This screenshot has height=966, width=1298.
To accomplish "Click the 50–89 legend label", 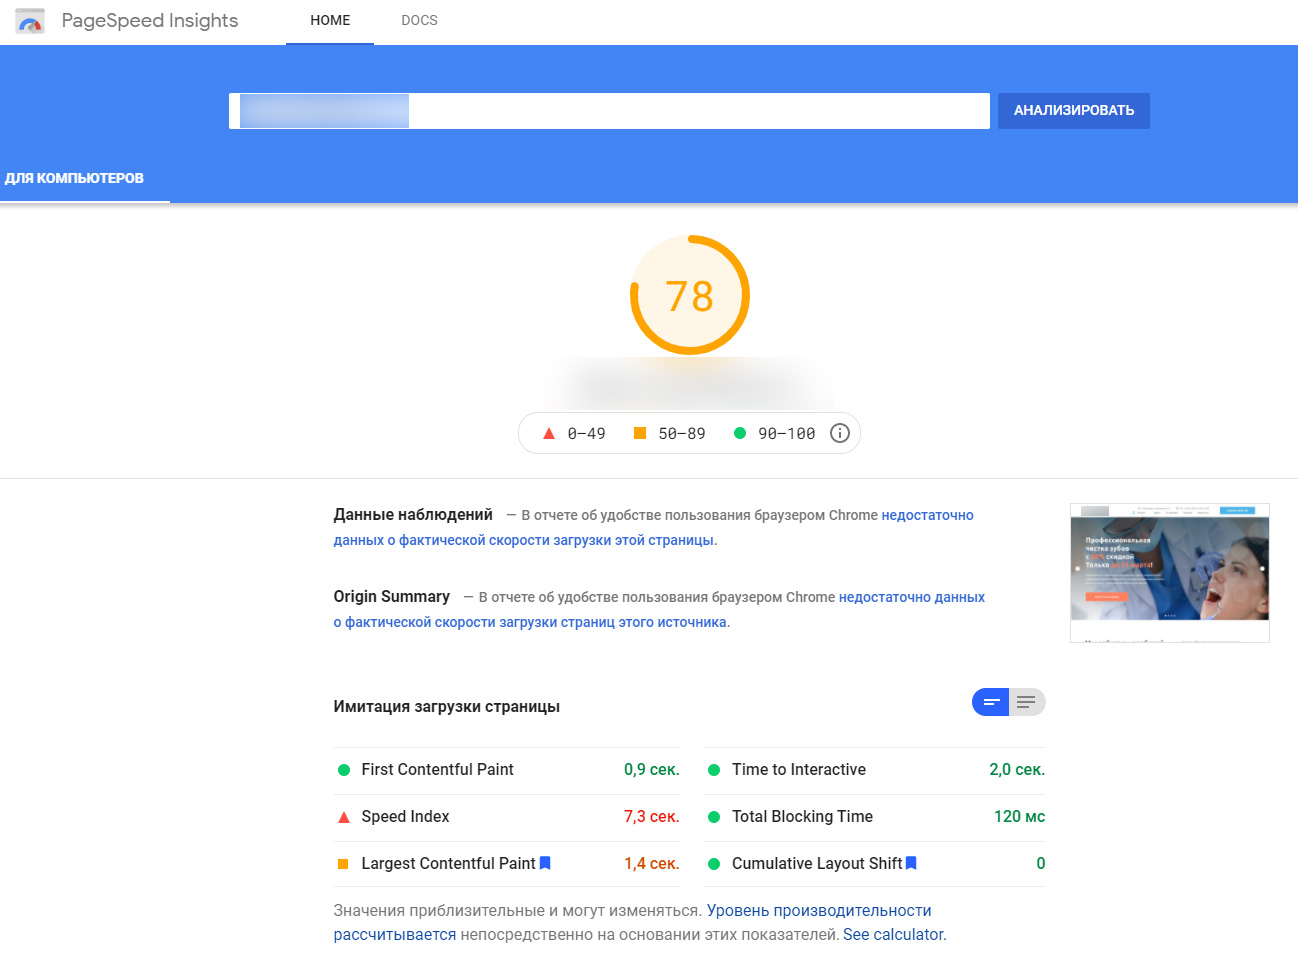I will point(682,434).
